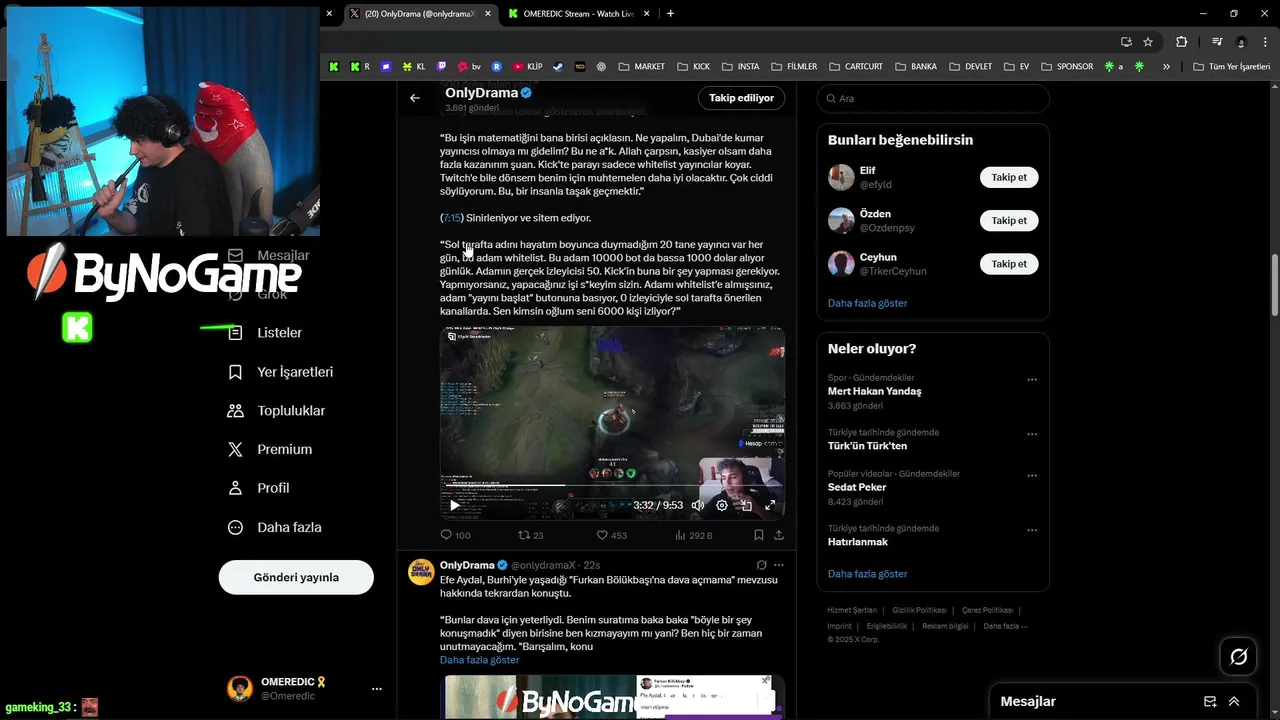This screenshot has width=1280, height=720.
Task: Open view stats showing 292 B
Action: click(694, 535)
